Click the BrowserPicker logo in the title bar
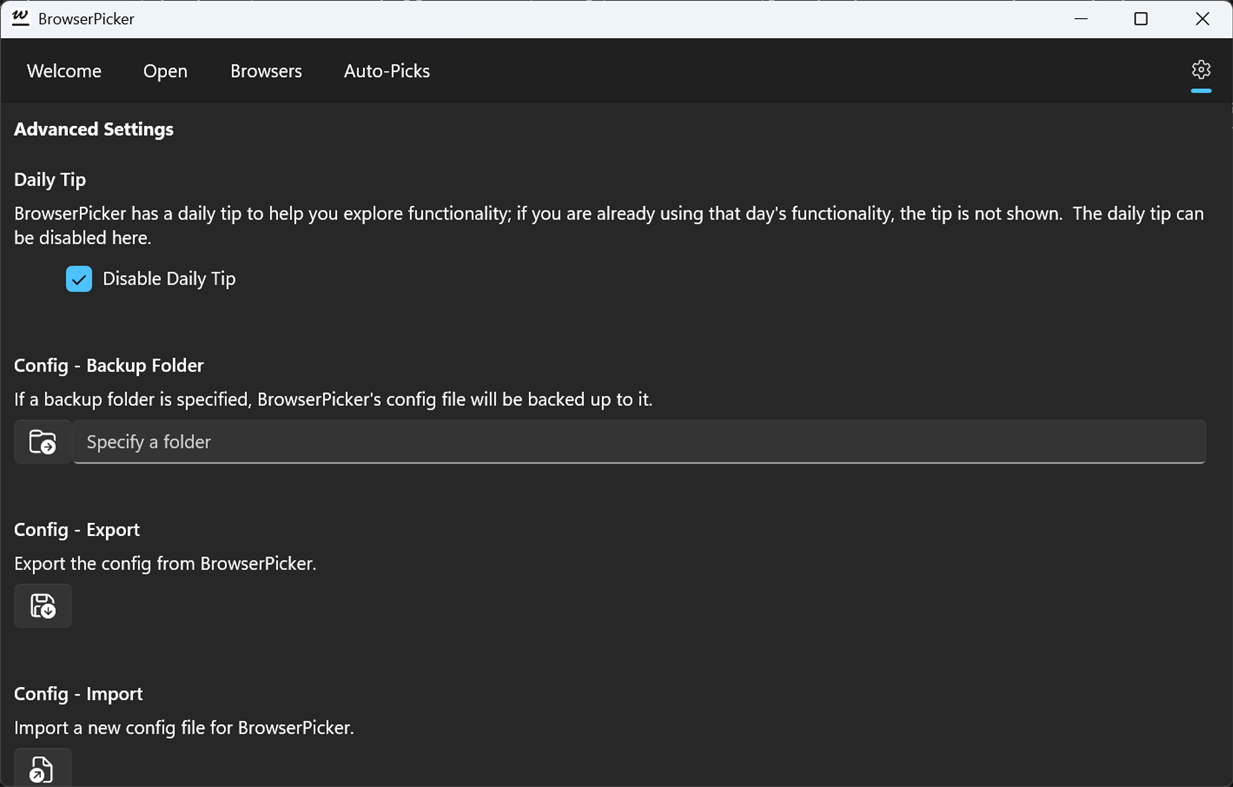 click(19, 18)
